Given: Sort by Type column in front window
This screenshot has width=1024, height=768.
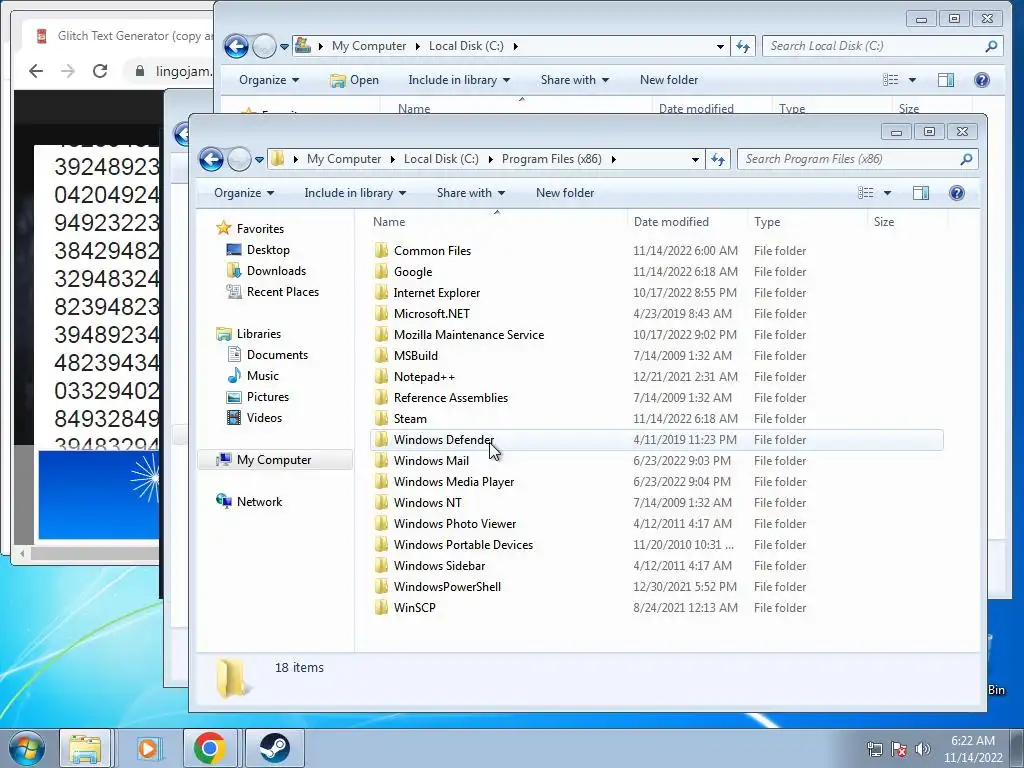Looking at the screenshot, I should pyautogui.click(x=808, y=221).
